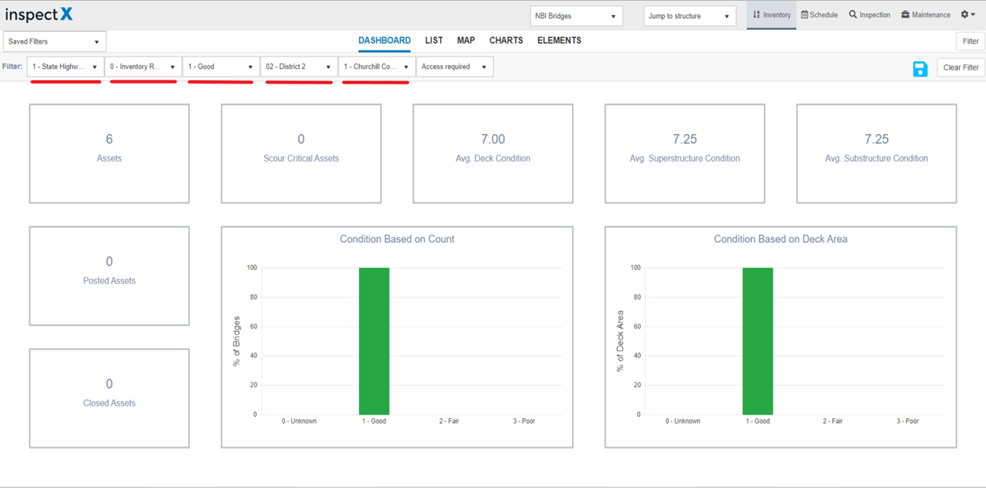Click the inspectX logo
986x488 pixels.
tap(39, 14)
